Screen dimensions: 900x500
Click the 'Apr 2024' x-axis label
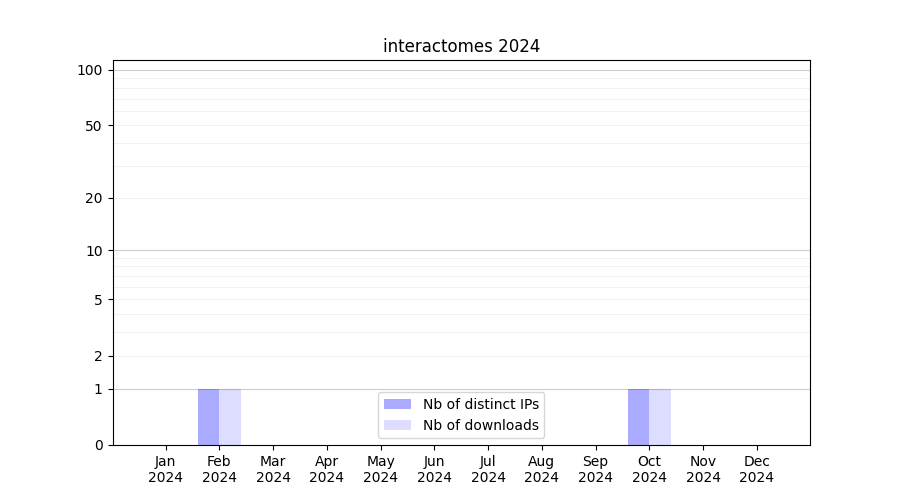coord(326,469)
